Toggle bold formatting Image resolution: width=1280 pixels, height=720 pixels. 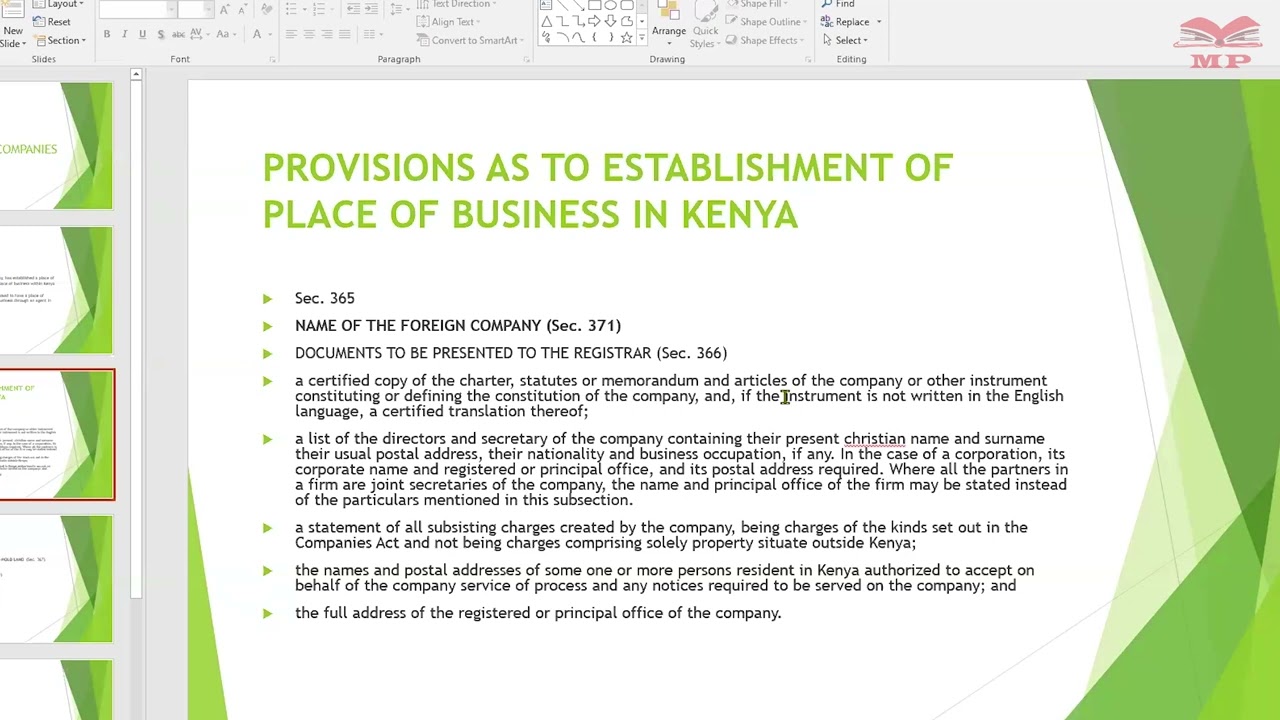click(106, 34)
